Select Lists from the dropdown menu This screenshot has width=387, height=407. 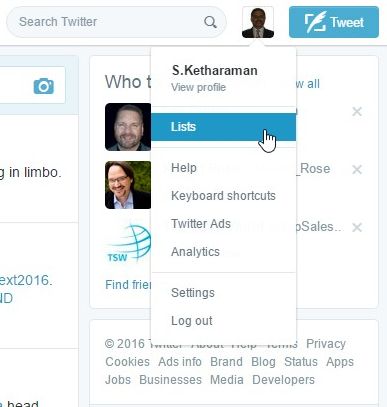pos(224,127)
